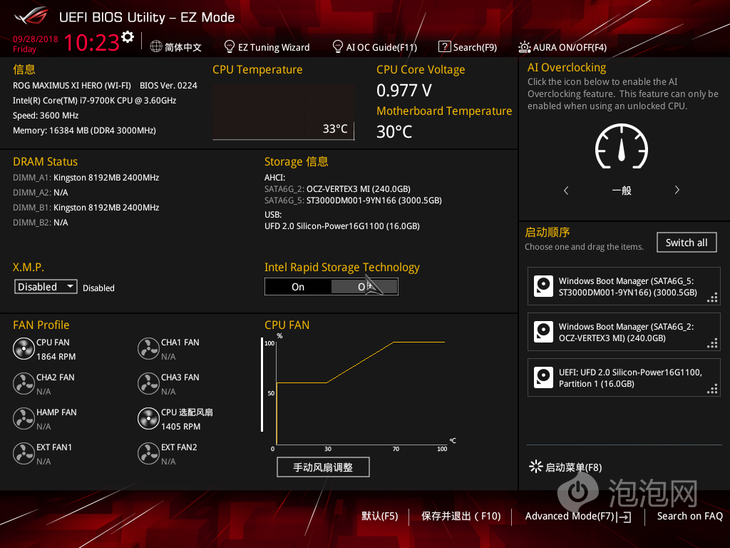The height and width of the screenshot is (548, 730).
Task: Select the EXT FAN2 icon
Action: [x=149, y=453]
